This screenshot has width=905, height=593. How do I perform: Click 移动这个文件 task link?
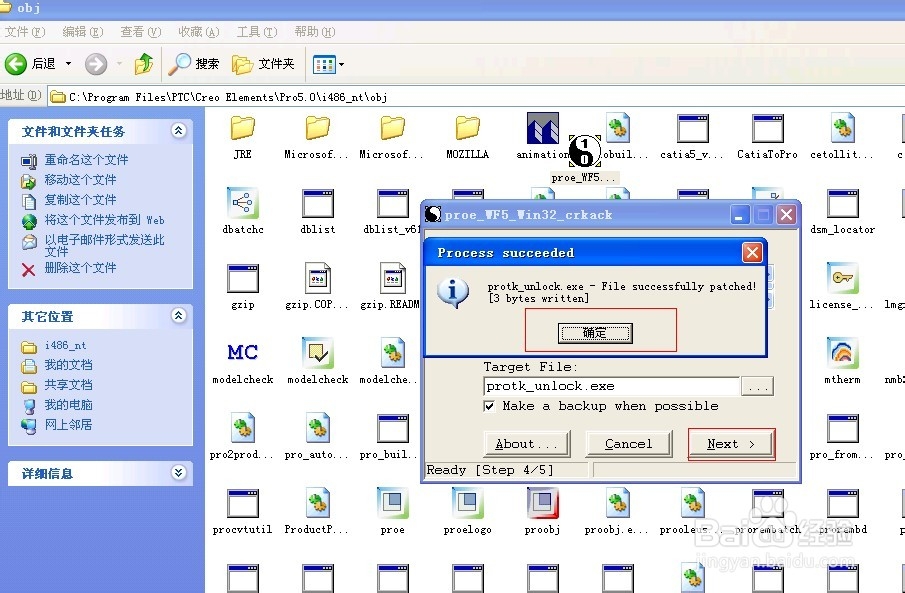(80, 180)
